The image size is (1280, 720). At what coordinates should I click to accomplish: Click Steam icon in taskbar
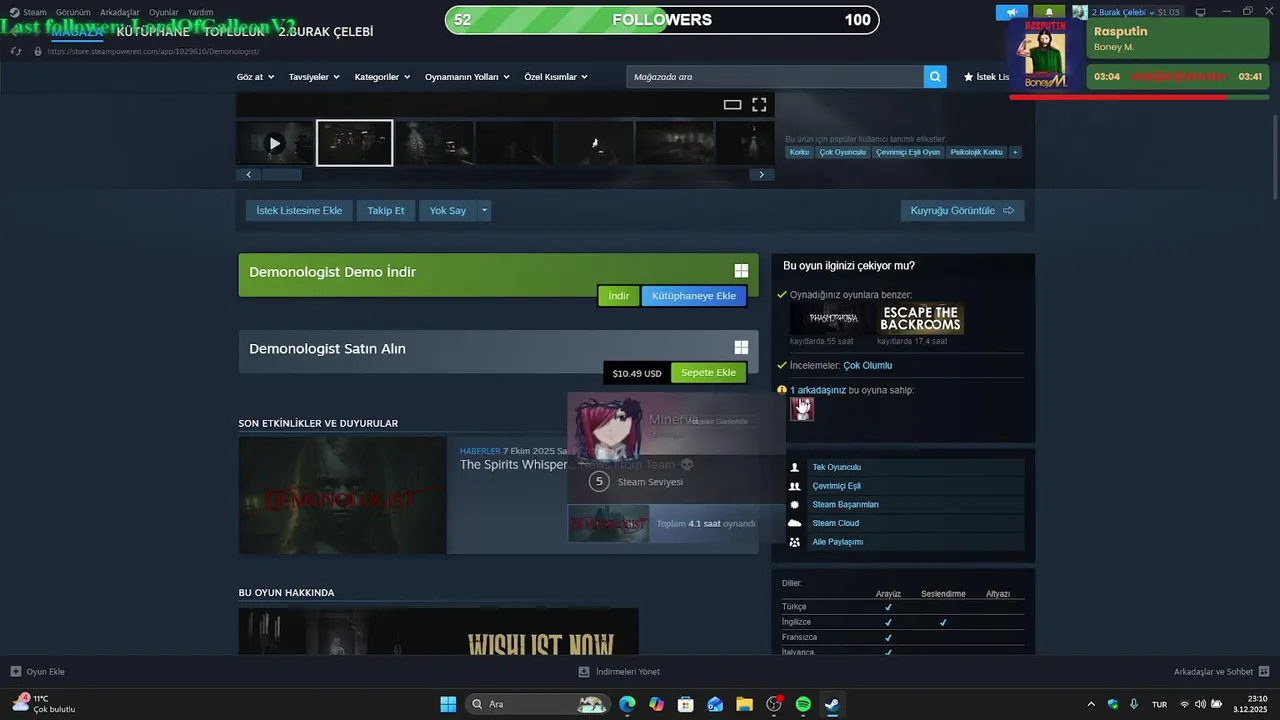[832, 704]
